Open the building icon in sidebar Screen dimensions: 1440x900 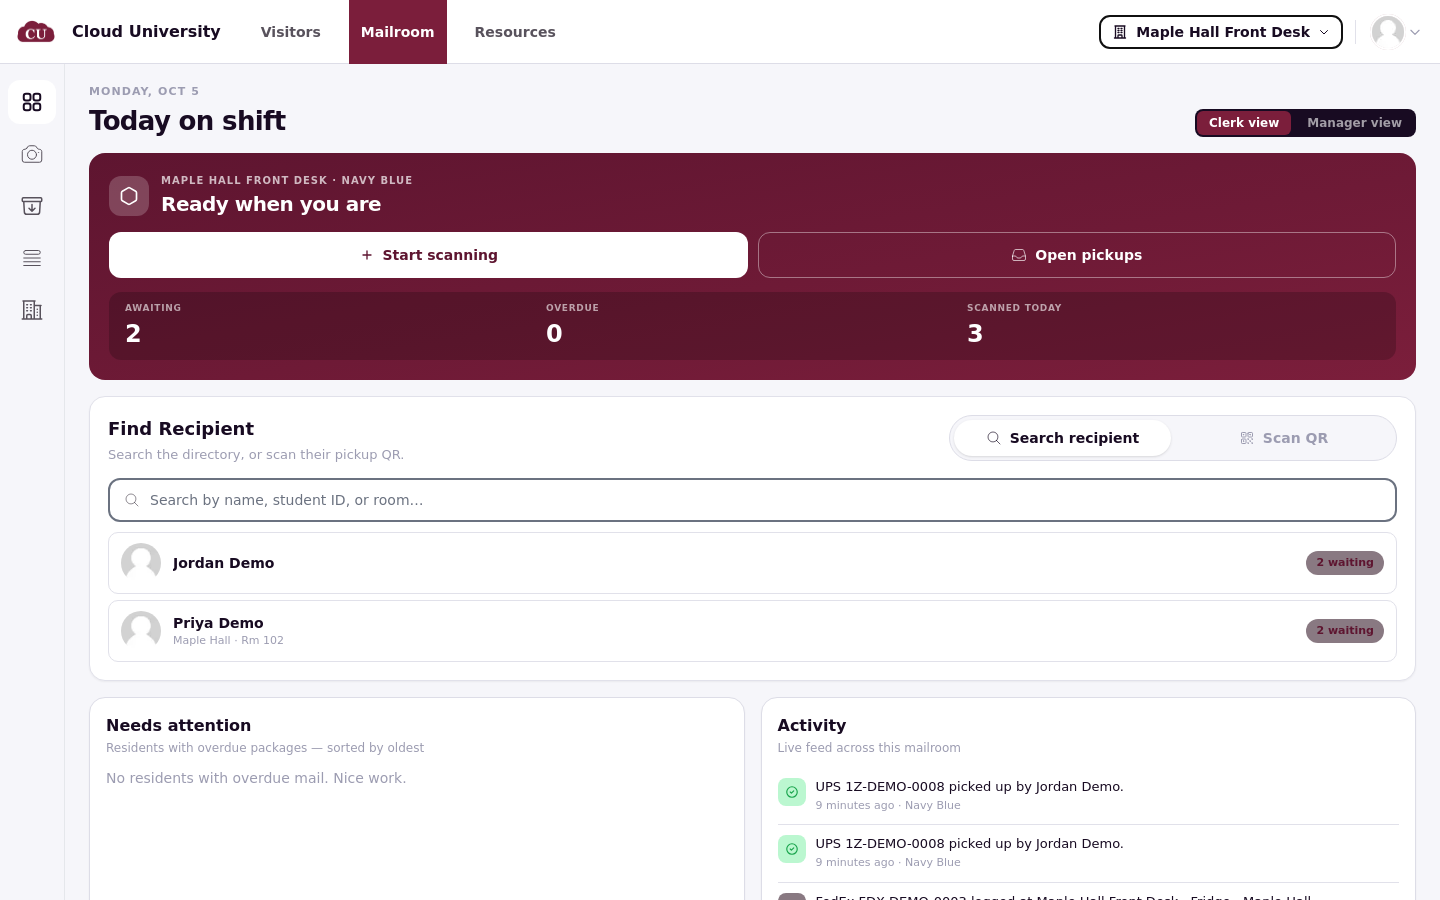(x=32, y=310)
